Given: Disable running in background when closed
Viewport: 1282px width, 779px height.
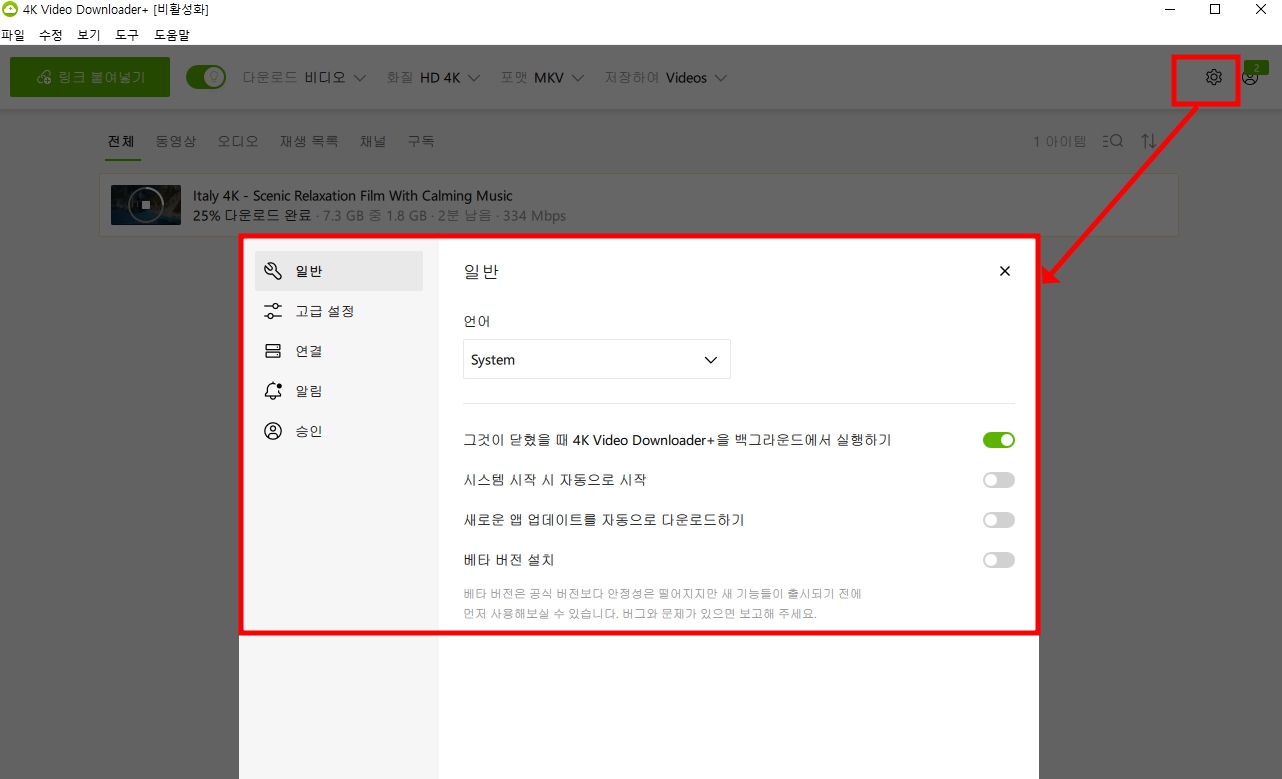Looking at the screenshot, I should coord(997,439).
